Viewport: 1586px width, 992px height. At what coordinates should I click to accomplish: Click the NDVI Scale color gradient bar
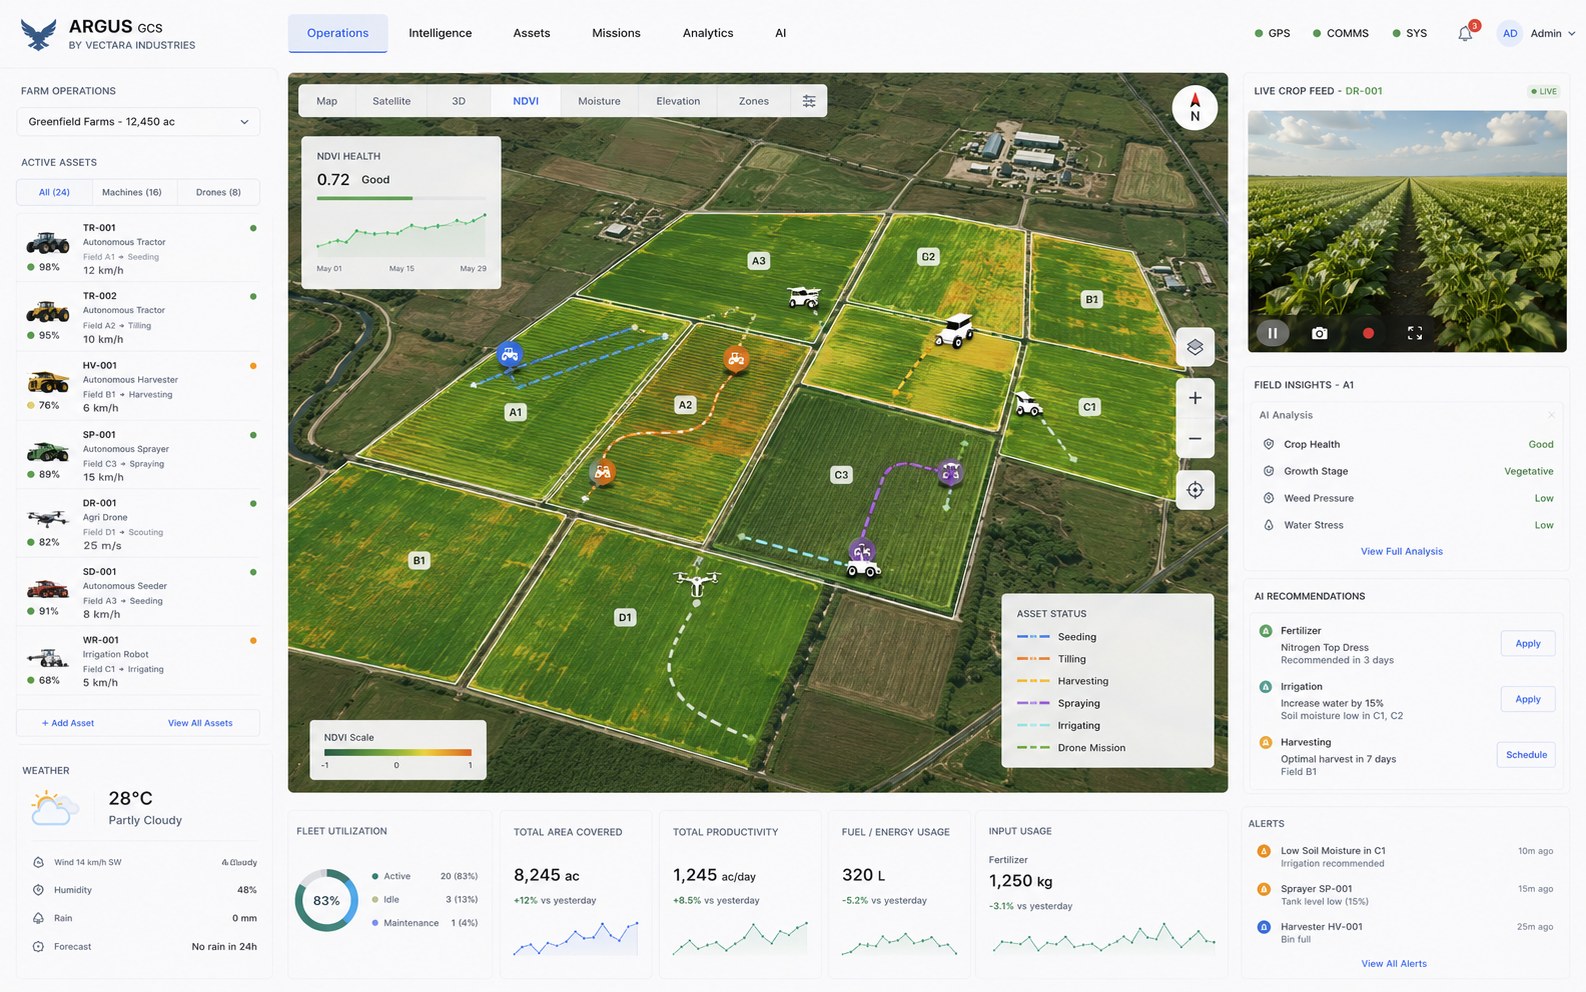tap(397, 752)
